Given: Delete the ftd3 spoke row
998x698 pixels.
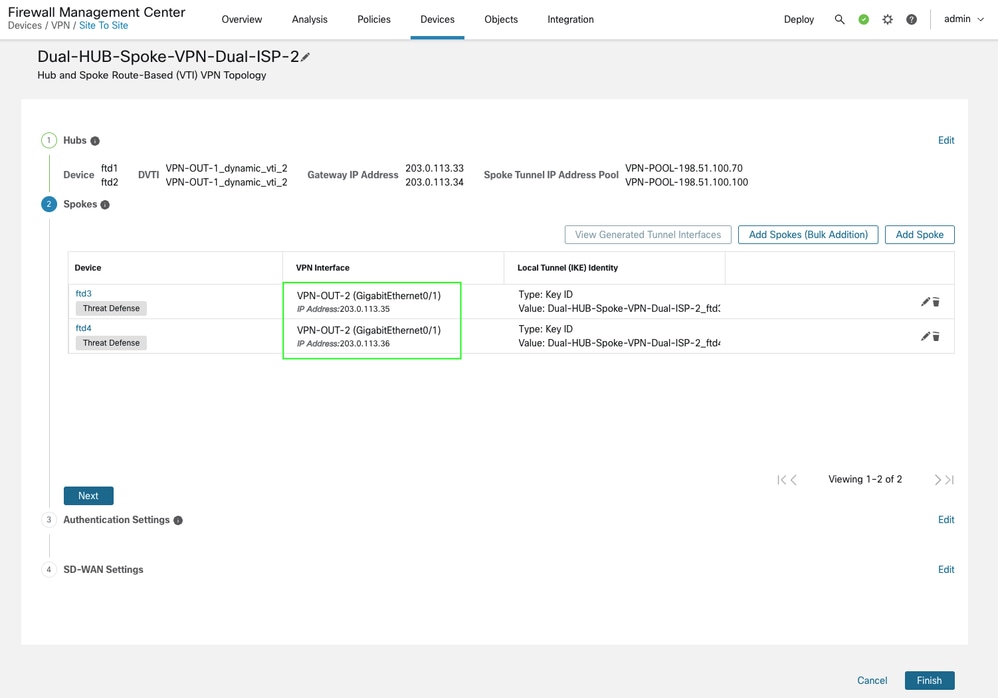Looking at the screenshot, I should pyautogui.click(x=936, y=302).
